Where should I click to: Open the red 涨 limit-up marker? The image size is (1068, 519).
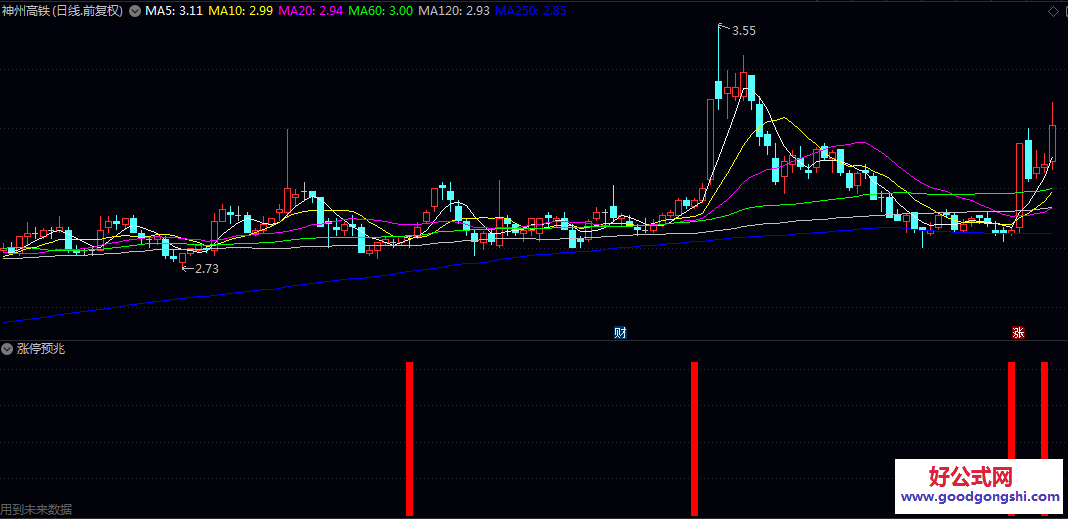1018,333
